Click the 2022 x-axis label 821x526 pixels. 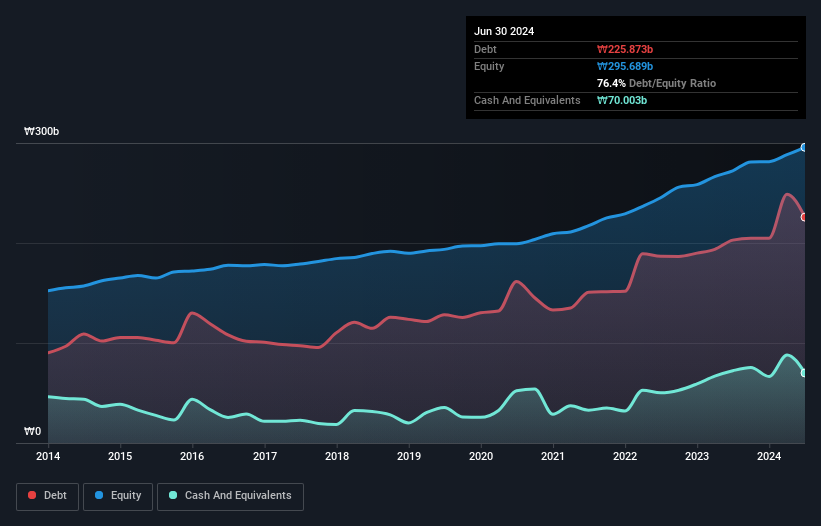[x=625, y=456]
